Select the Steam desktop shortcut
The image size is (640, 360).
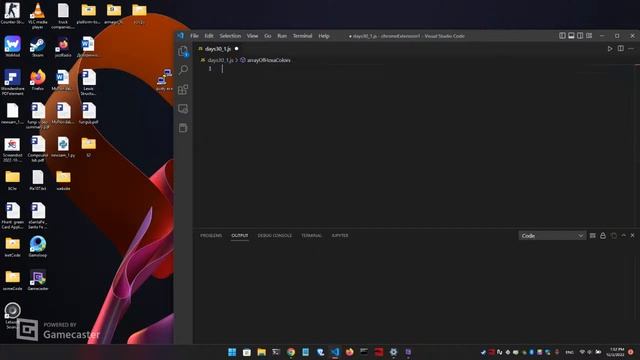point(38,47)
